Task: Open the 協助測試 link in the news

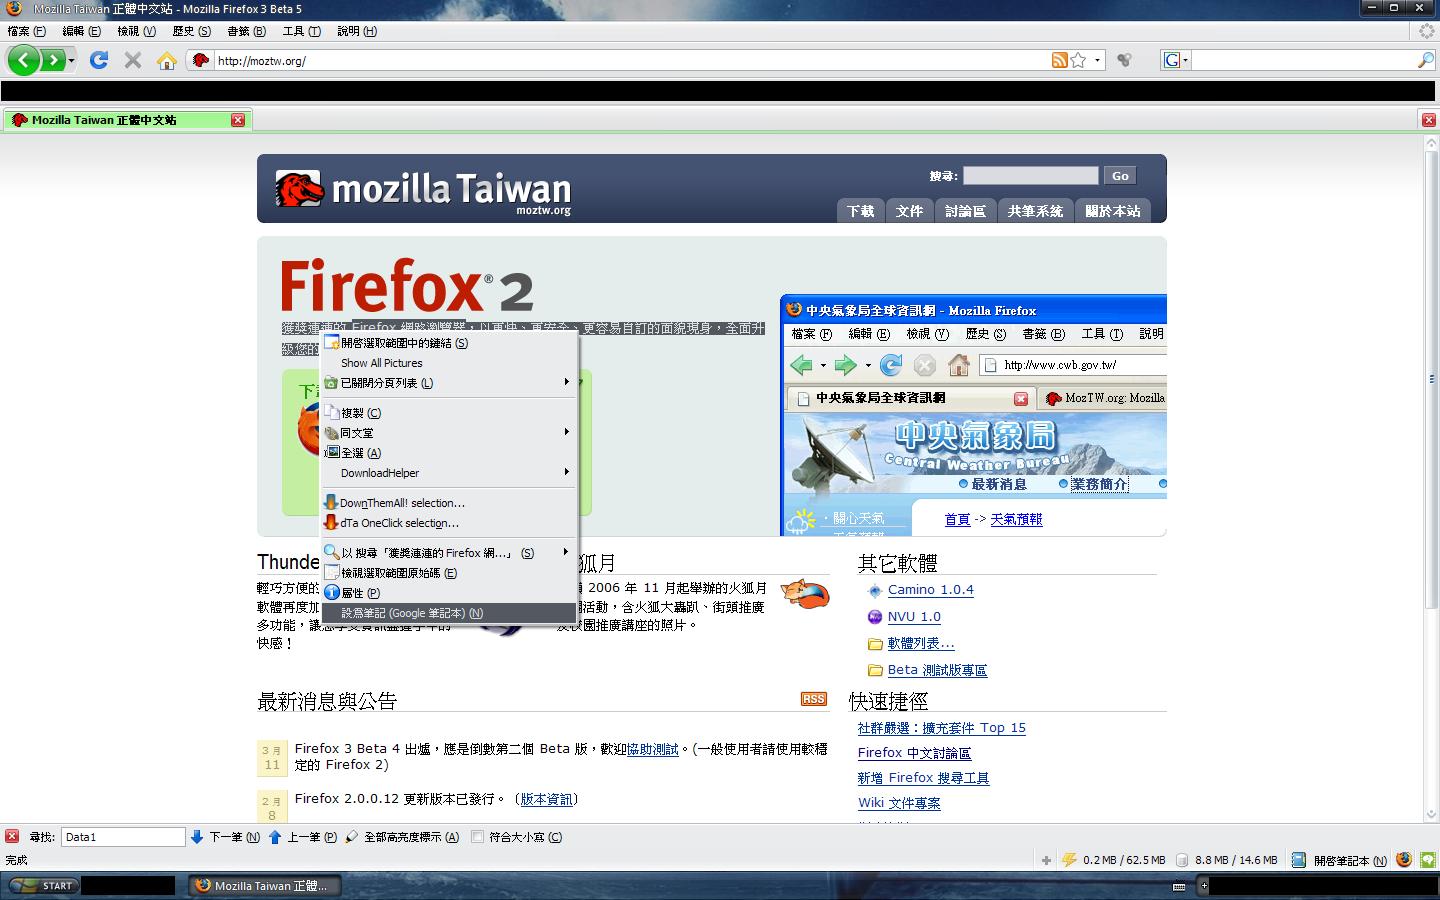Action: click(x=652, y=749)
